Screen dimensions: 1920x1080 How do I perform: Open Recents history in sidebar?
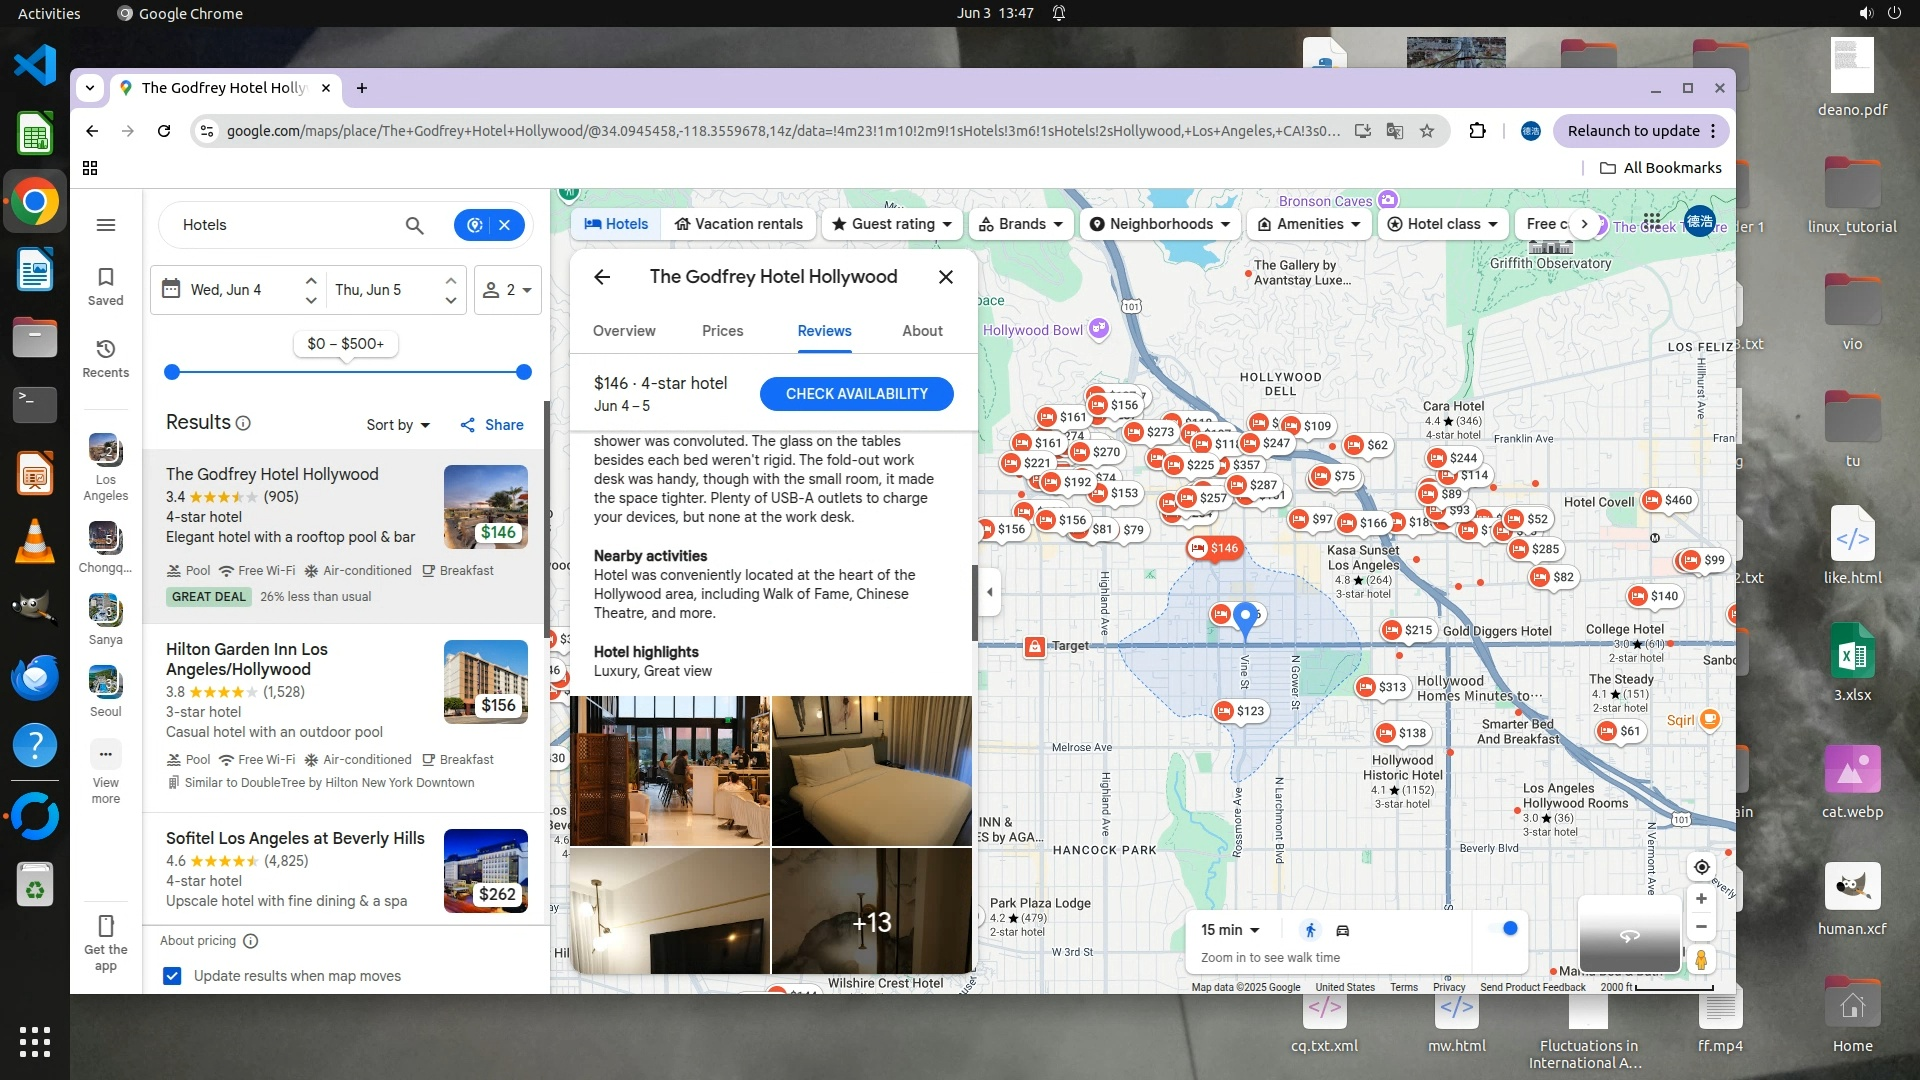click(x=105, y=358)
